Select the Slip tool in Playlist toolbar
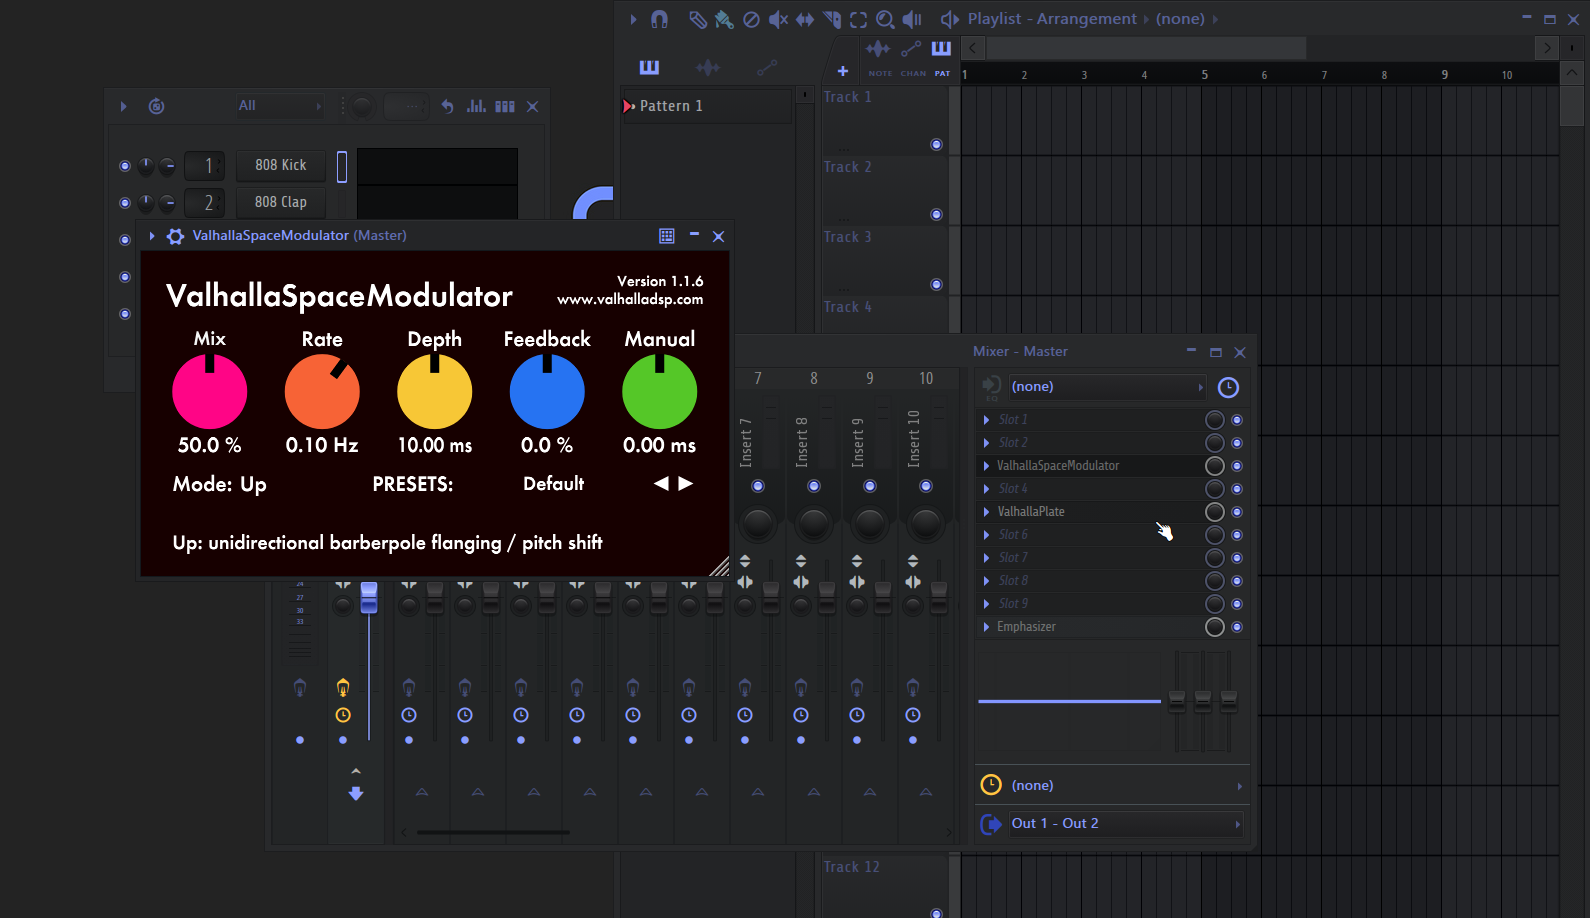The height and width of the screenshot is (918, 1590). click(x=805, y=19)
